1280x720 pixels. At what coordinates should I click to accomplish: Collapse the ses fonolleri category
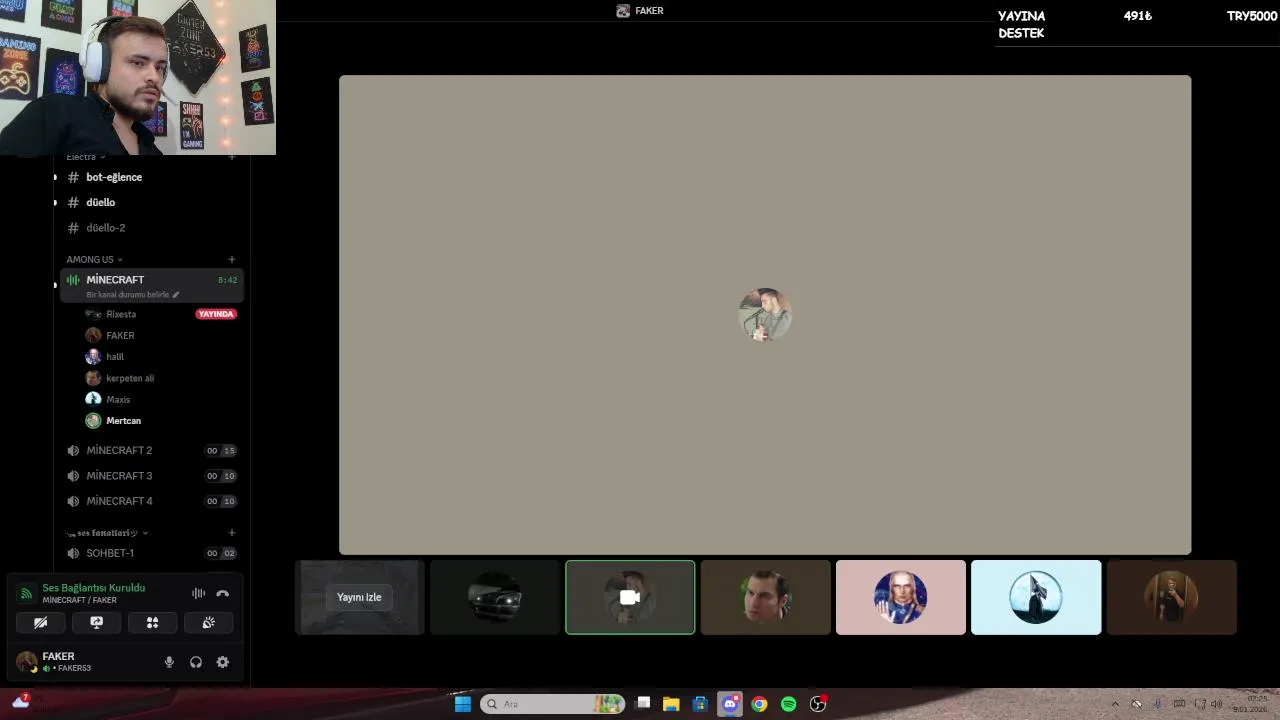click(107, 533)
